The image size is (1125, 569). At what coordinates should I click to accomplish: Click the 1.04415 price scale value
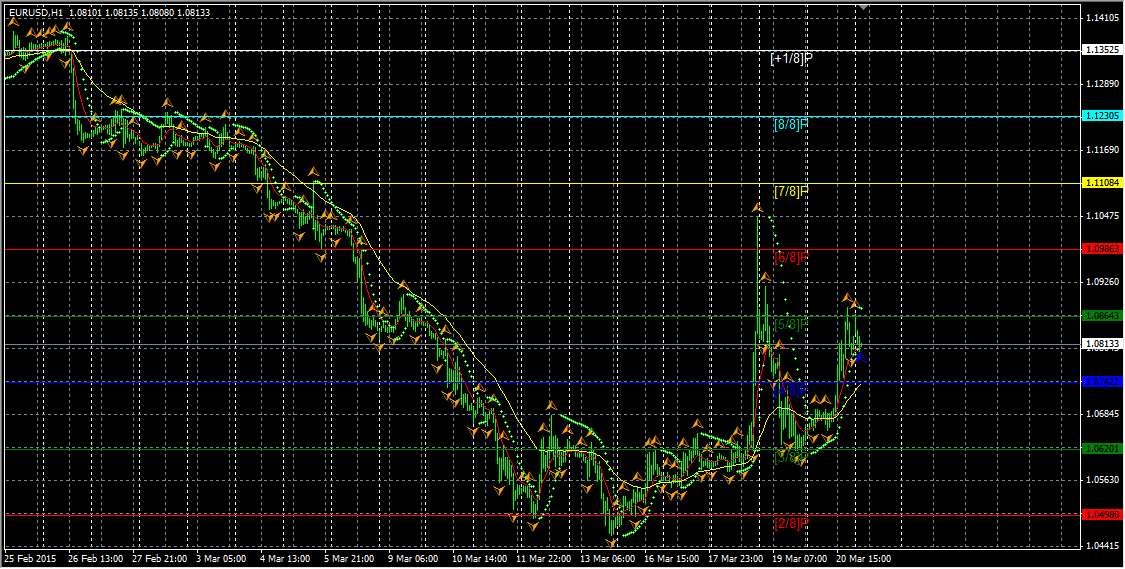point(1102,546)
